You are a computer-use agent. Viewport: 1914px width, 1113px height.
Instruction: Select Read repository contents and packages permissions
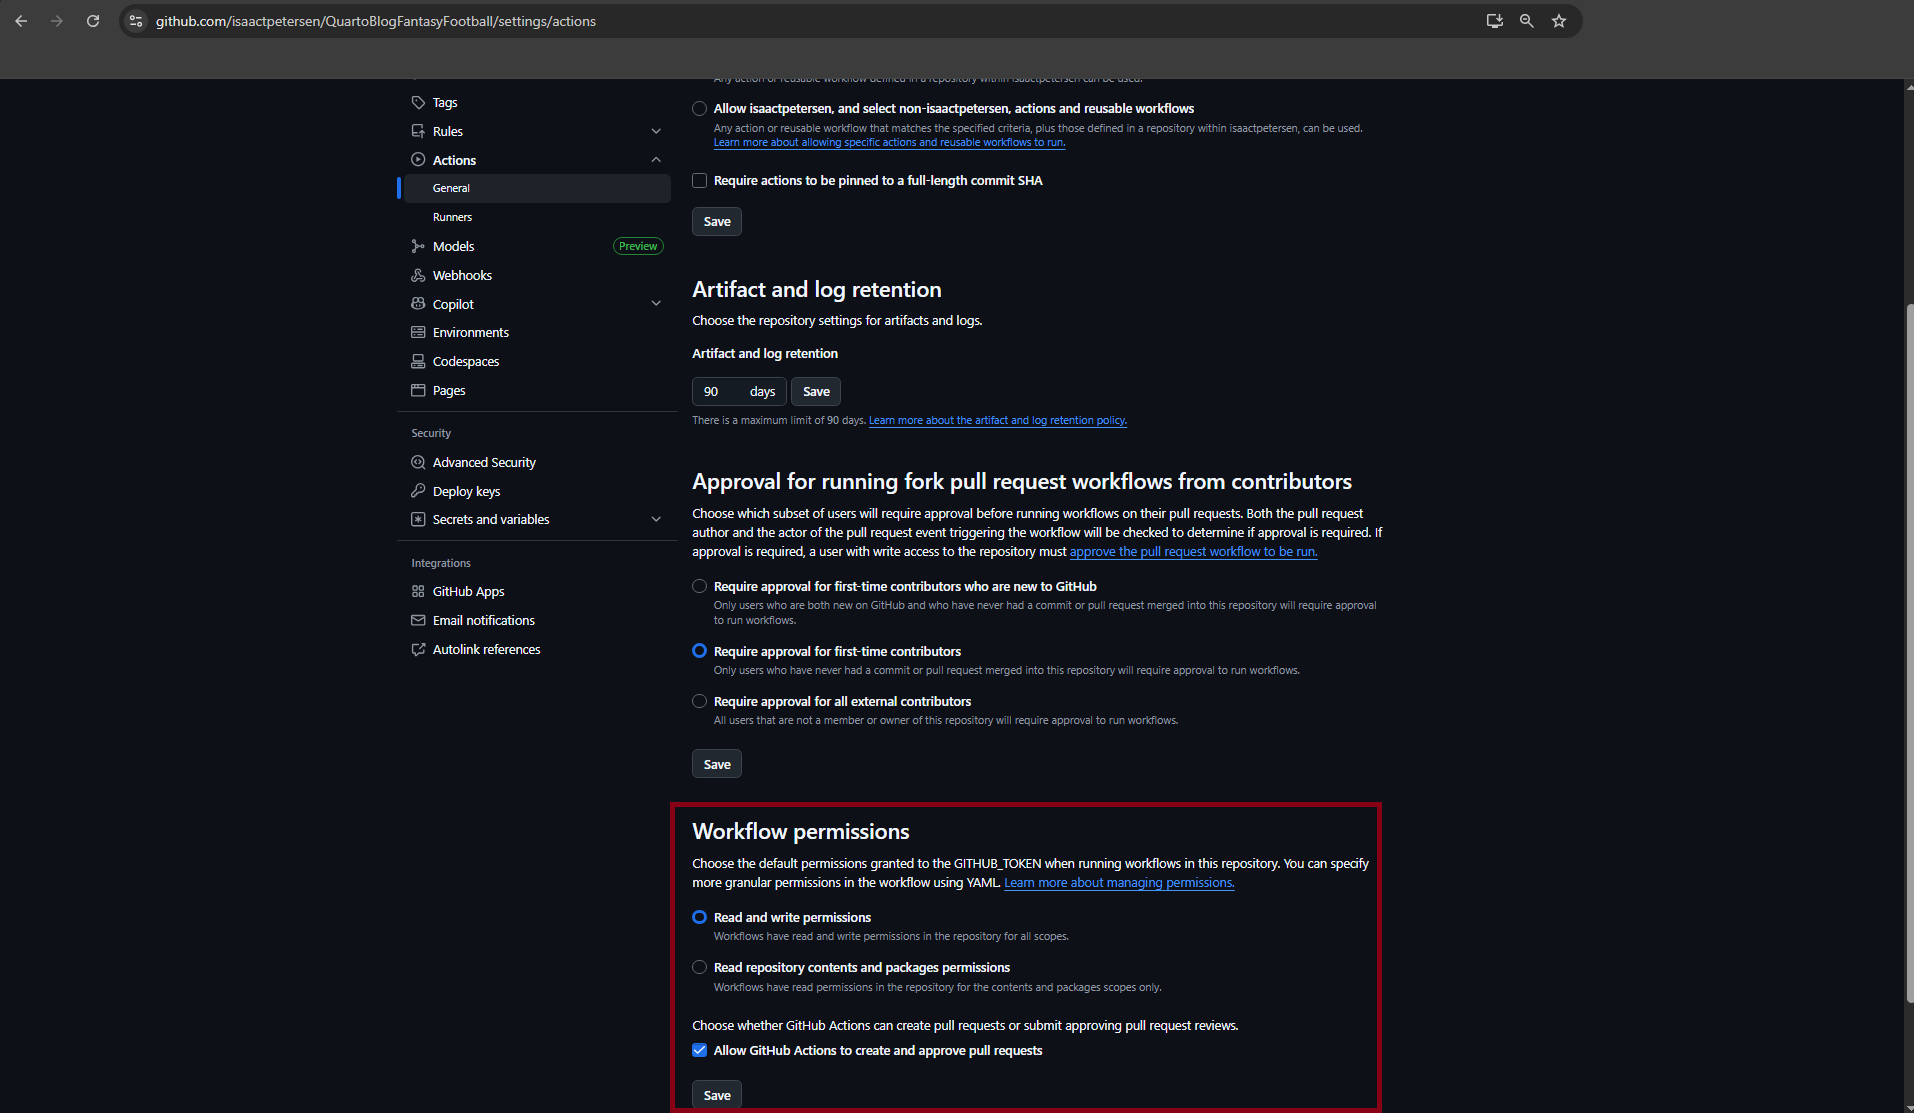pos(700,967)
